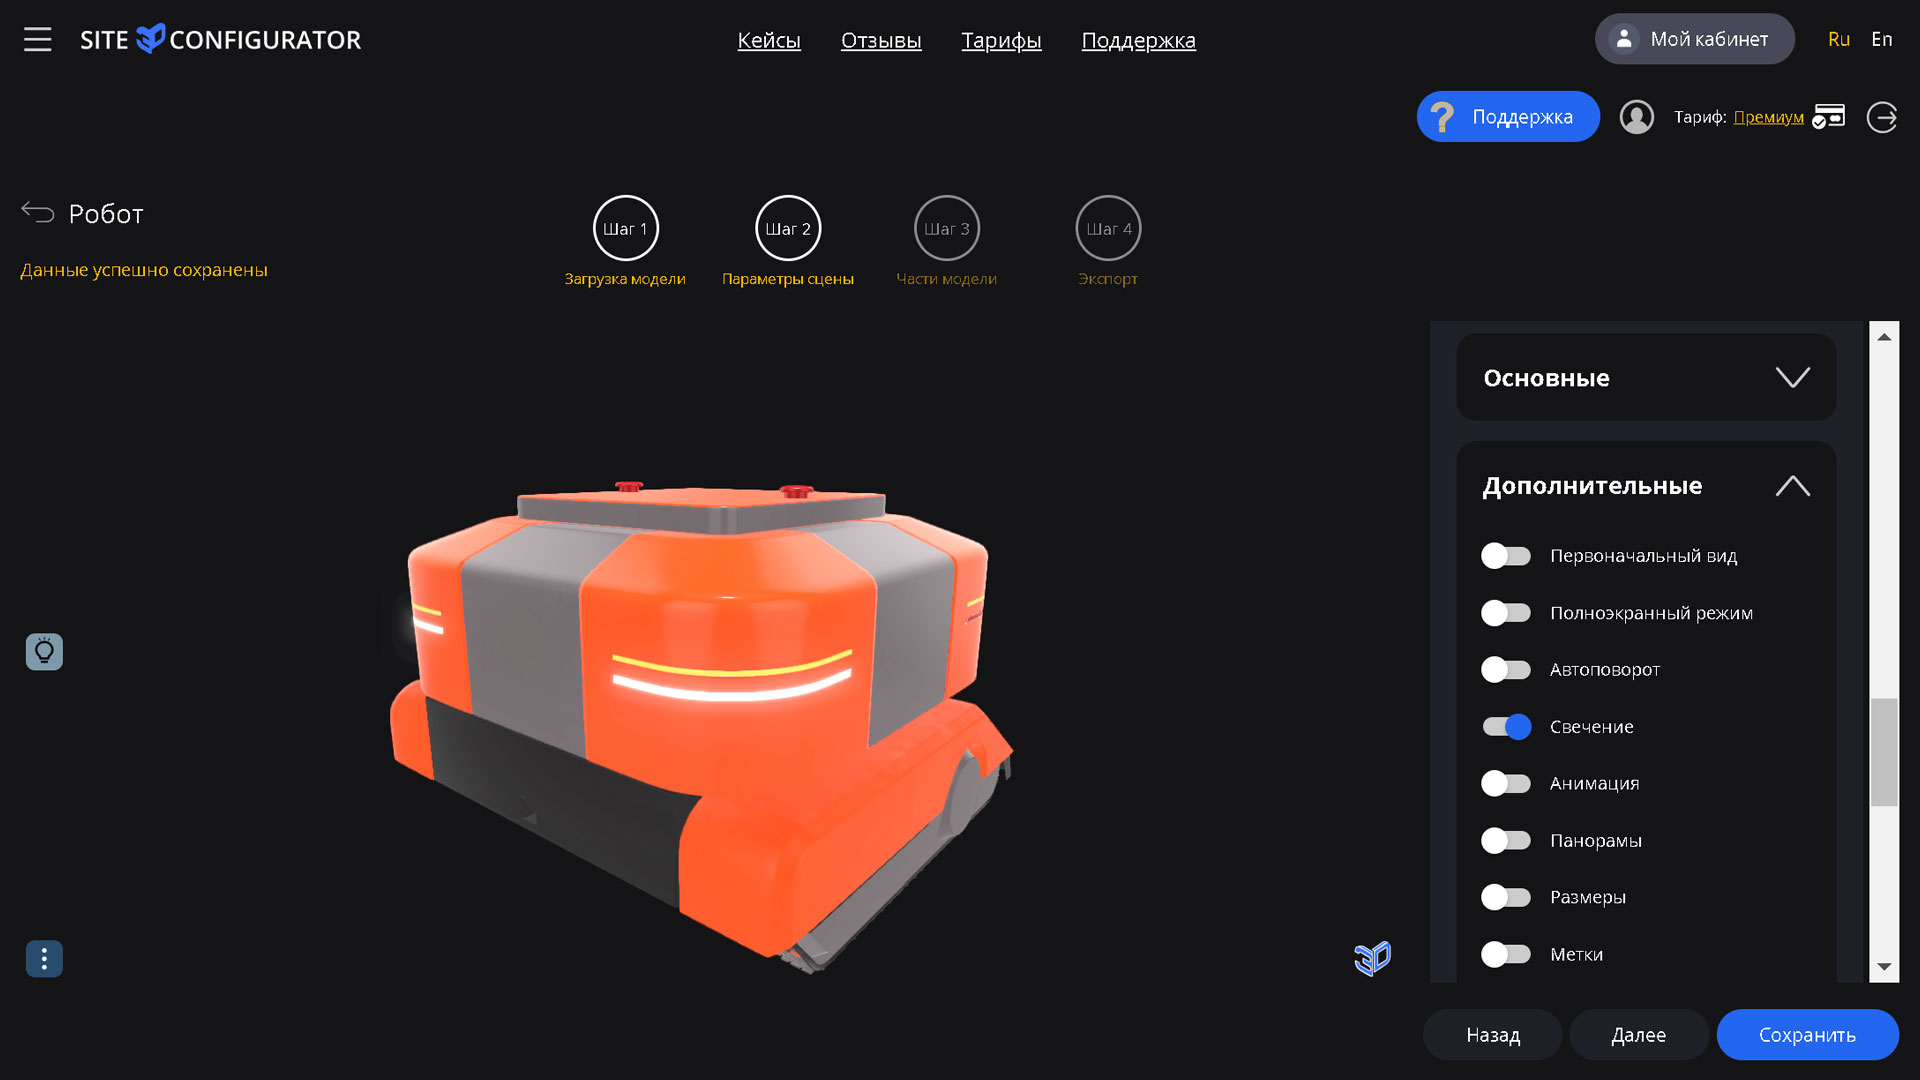Turn on the Анимация toggle
This screenshot has width=1920, height=1080.
pos(1506,784)
